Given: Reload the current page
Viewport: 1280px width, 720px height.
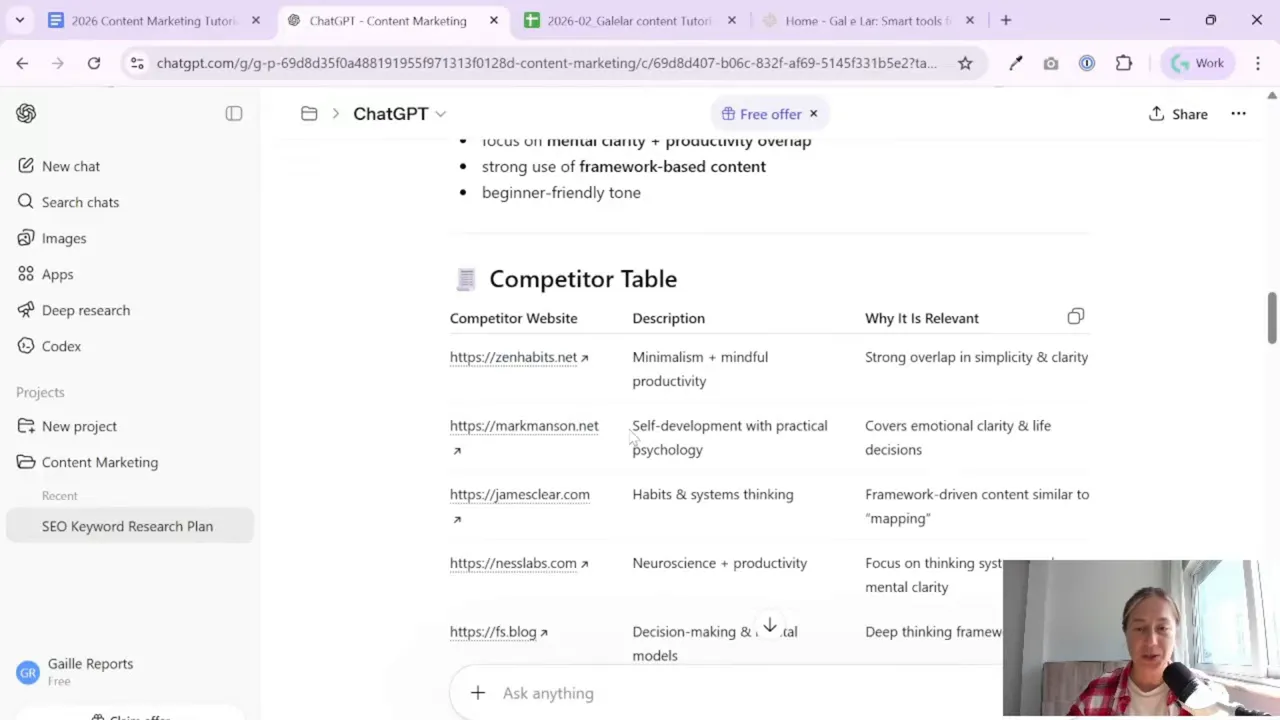Looking at the screenshot, I should [94, 63].
